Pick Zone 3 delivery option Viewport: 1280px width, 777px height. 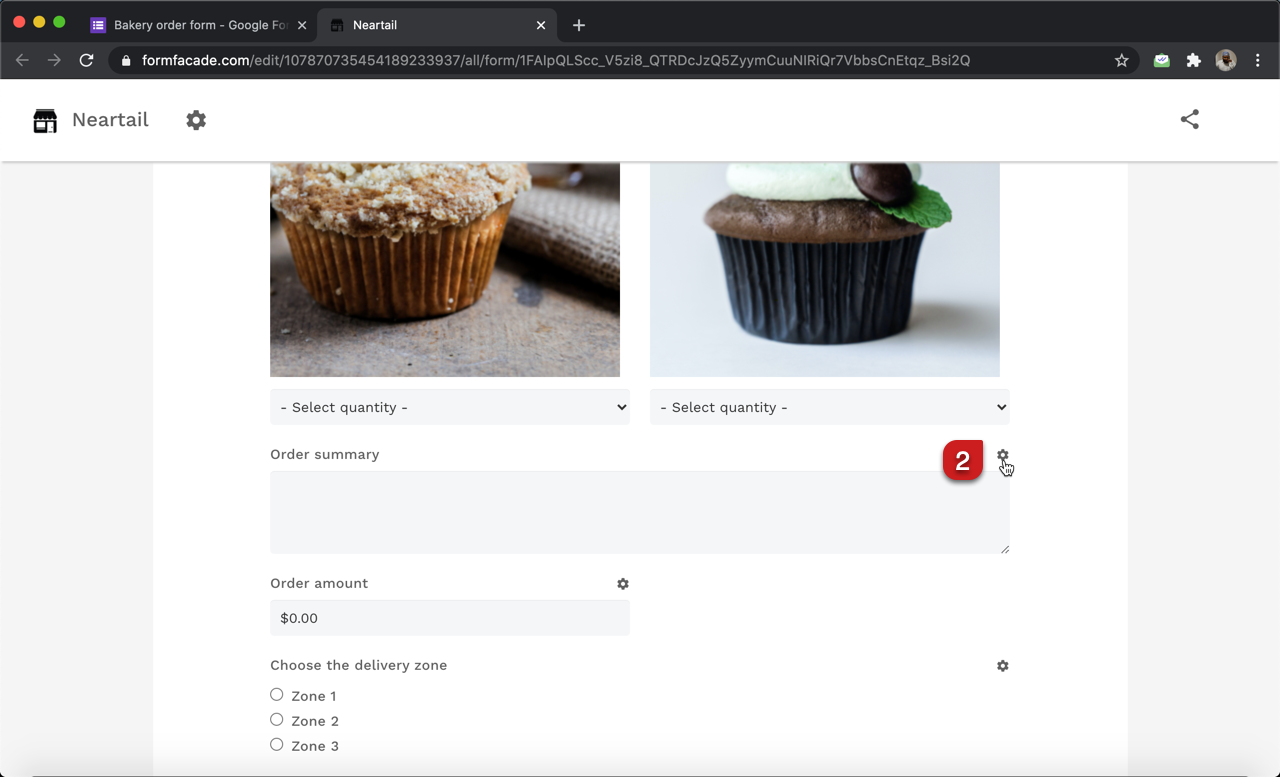point(276,744)
